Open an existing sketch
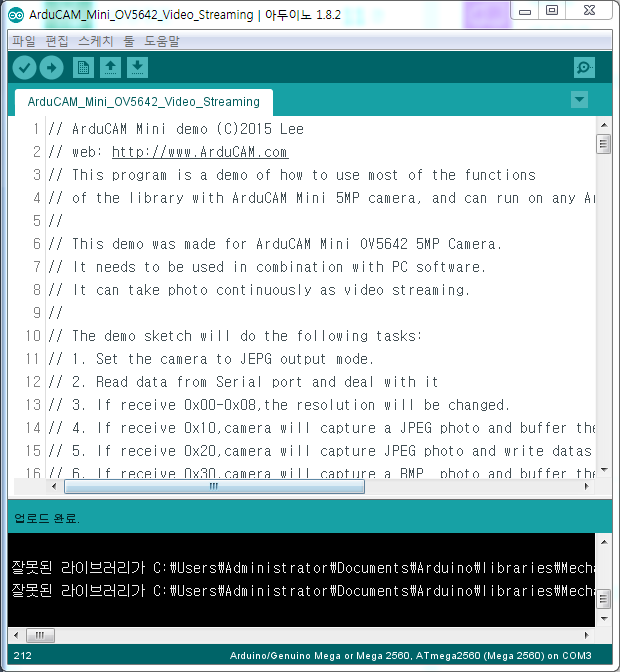Image resolution: width=620 pixels, height=672 pixels. tap(111, 68)
